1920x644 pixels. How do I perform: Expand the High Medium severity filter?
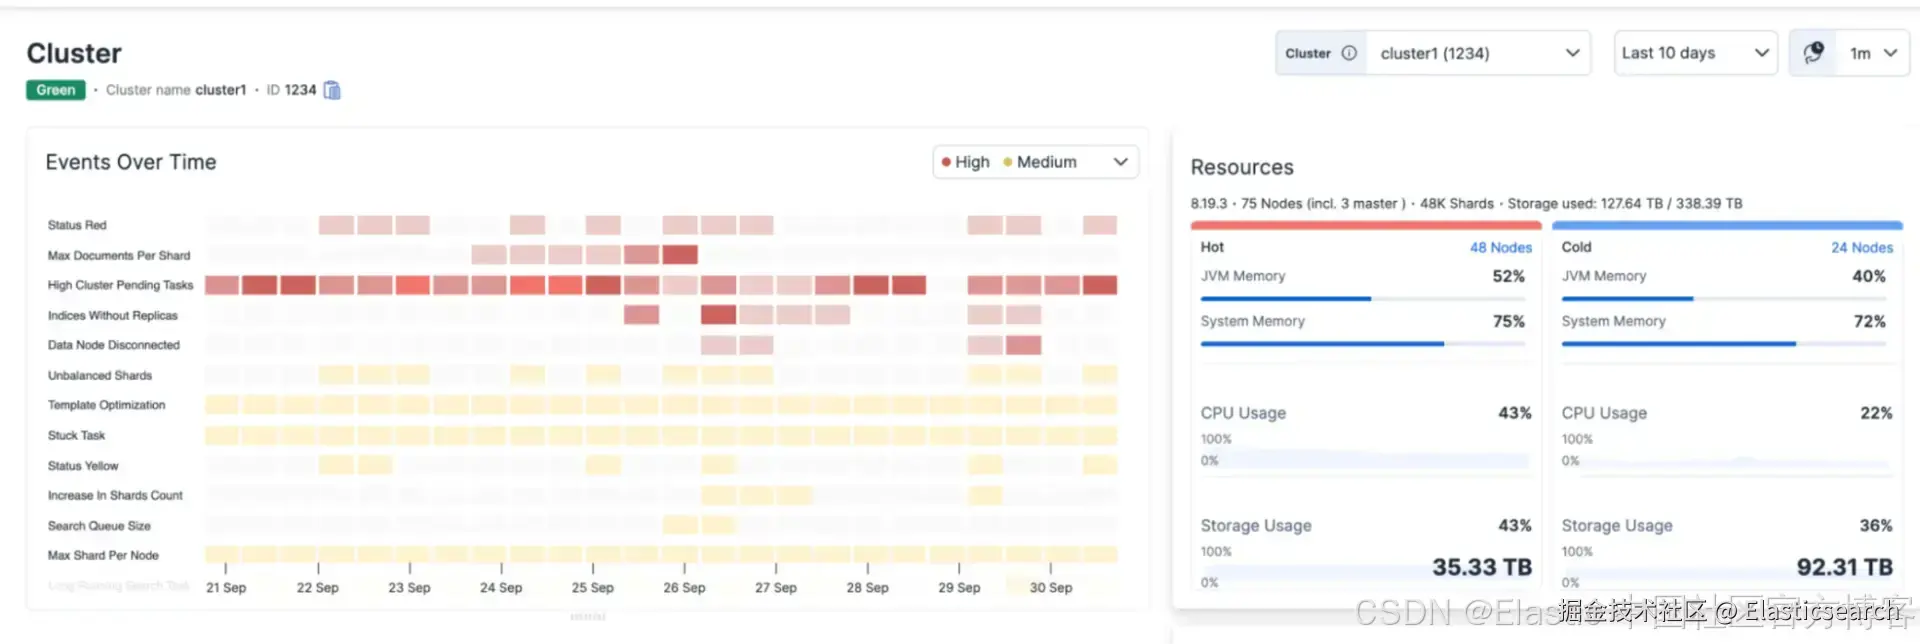[1120, 162]
